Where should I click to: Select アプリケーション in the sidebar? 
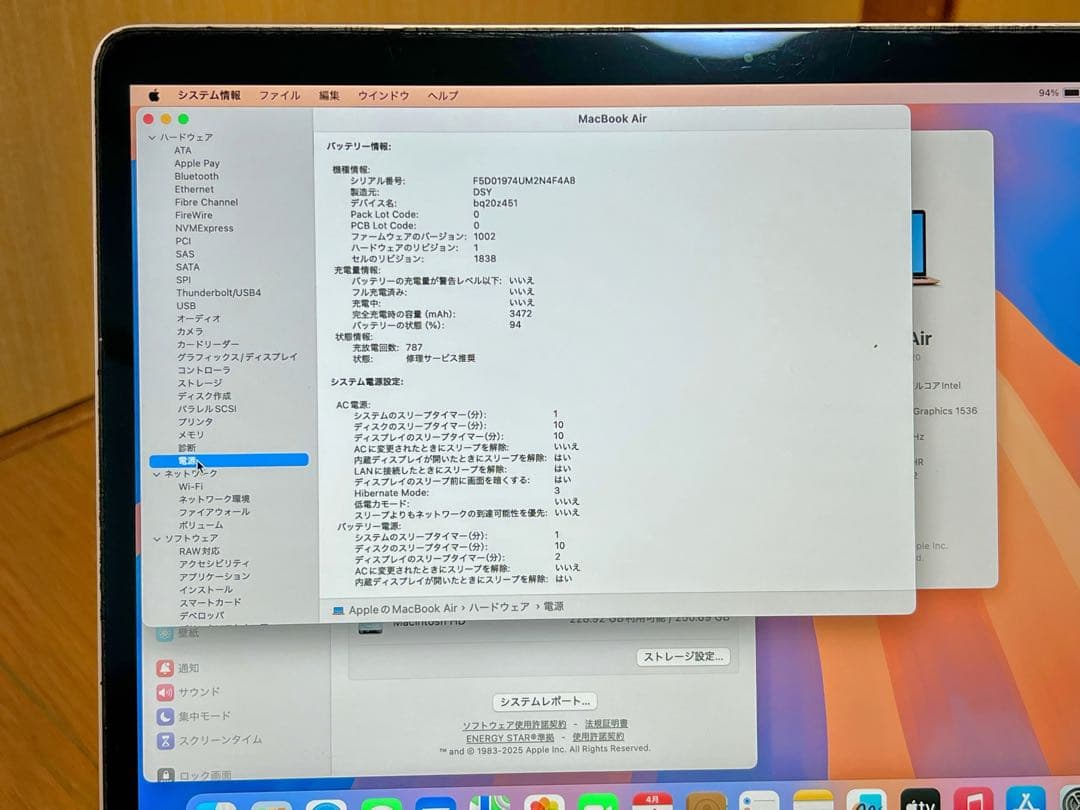[x=215, y=577]
